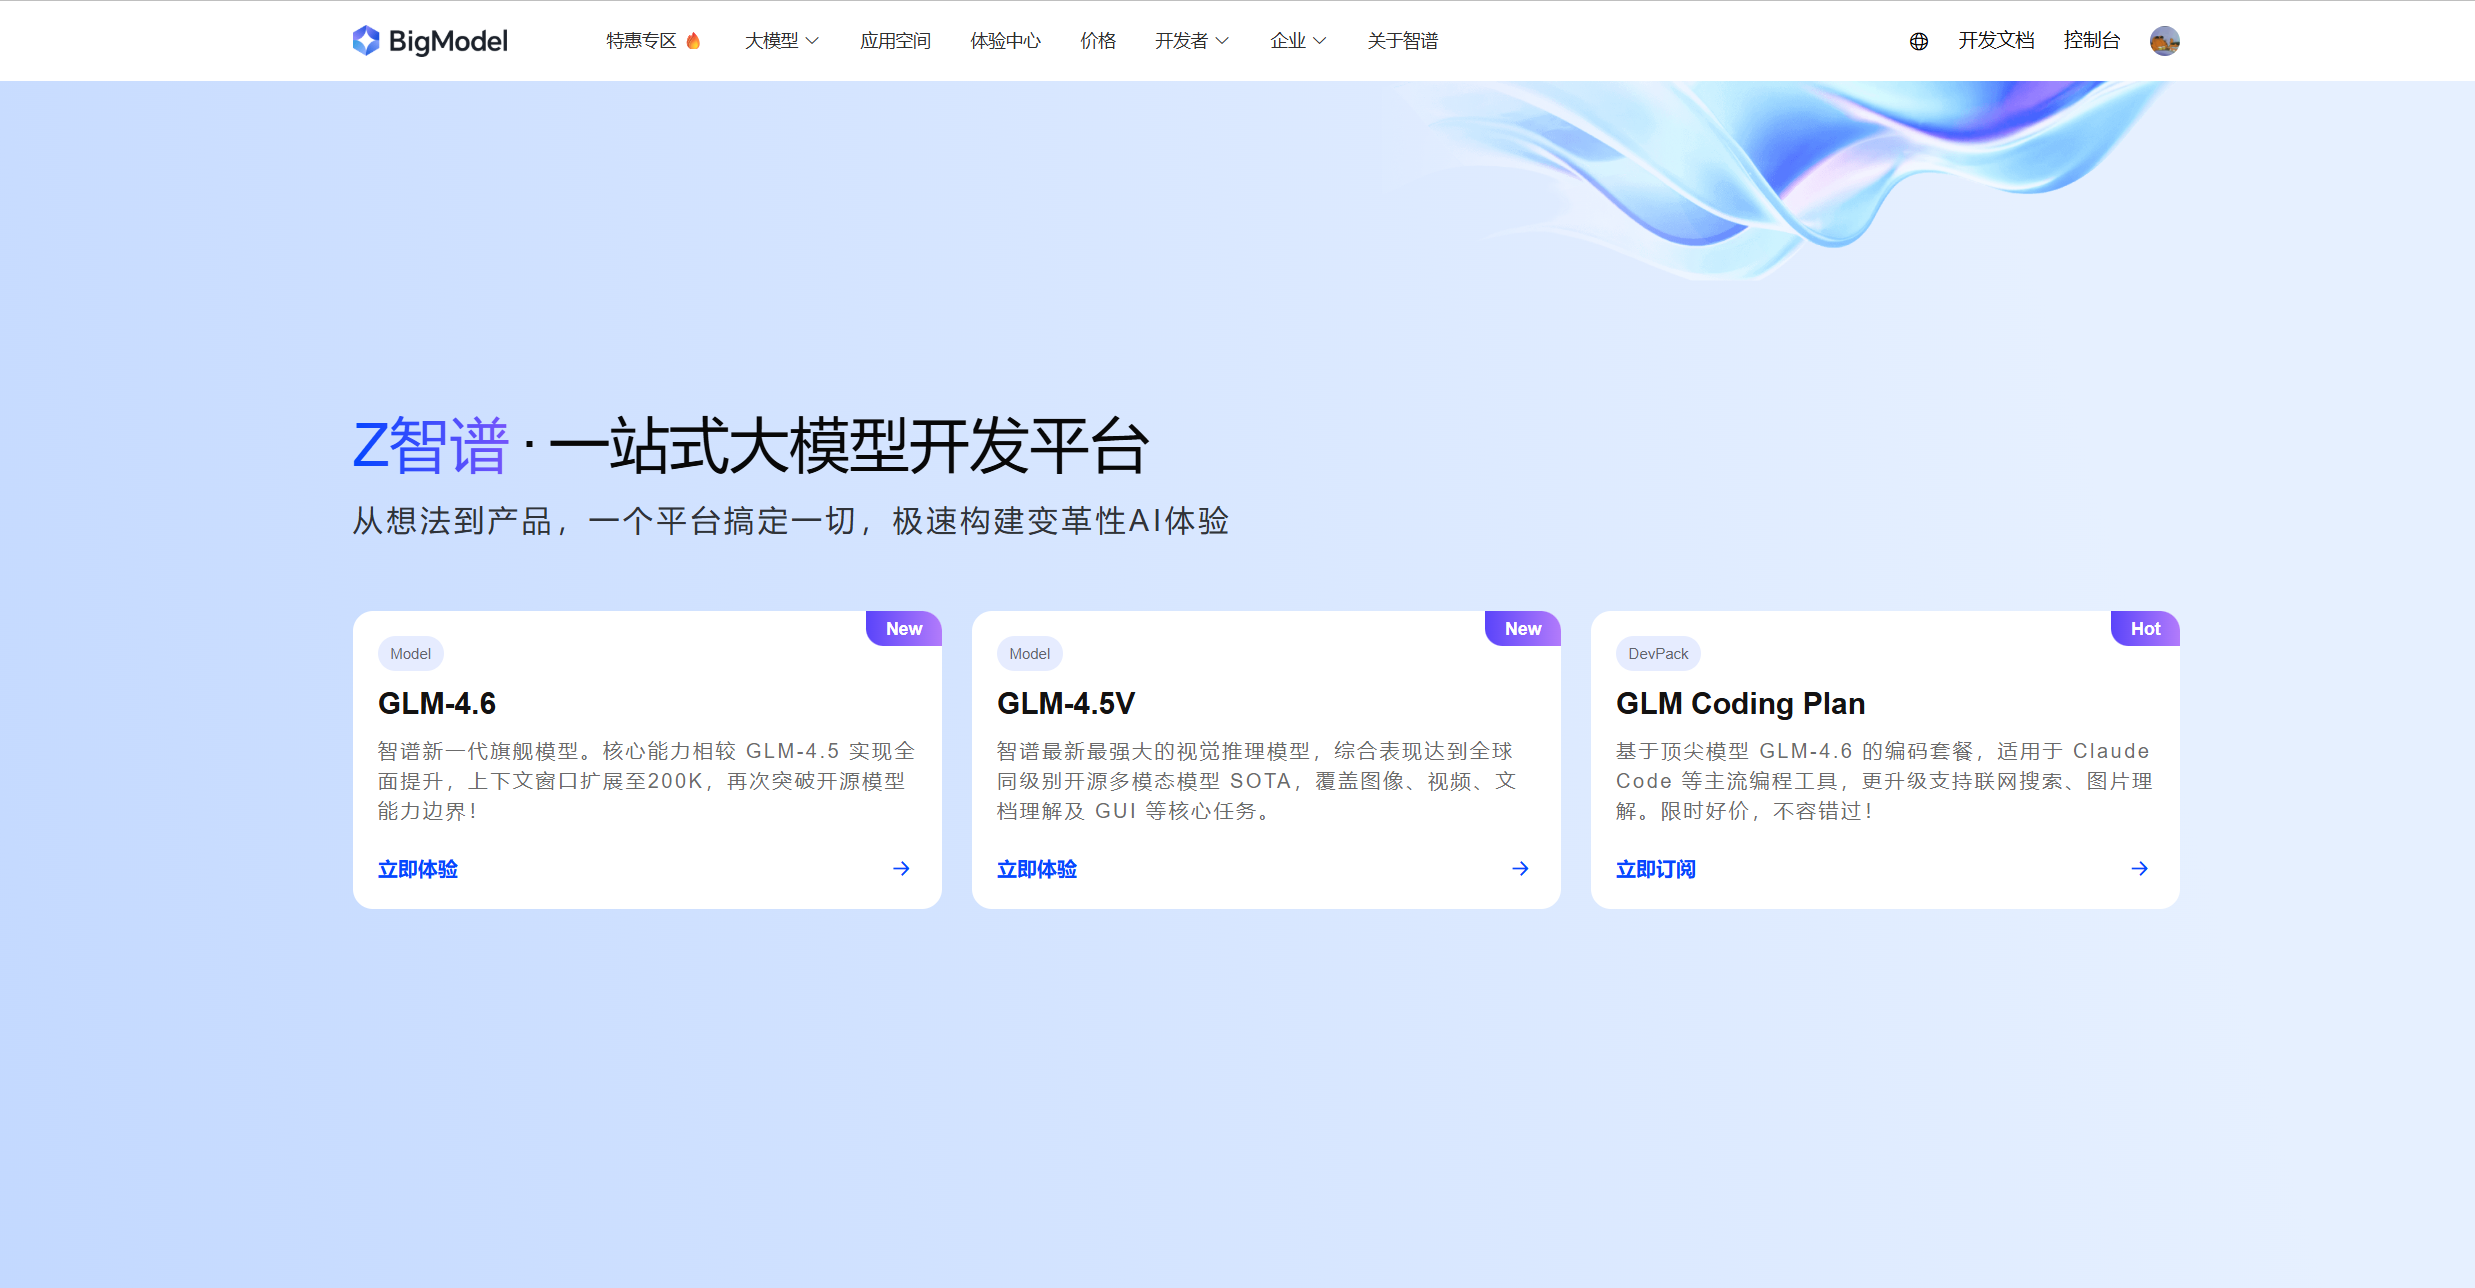This screenshot has height=1288, width=2475.
Task: Click the DevPack tag label
Action: pos(1658,654)
